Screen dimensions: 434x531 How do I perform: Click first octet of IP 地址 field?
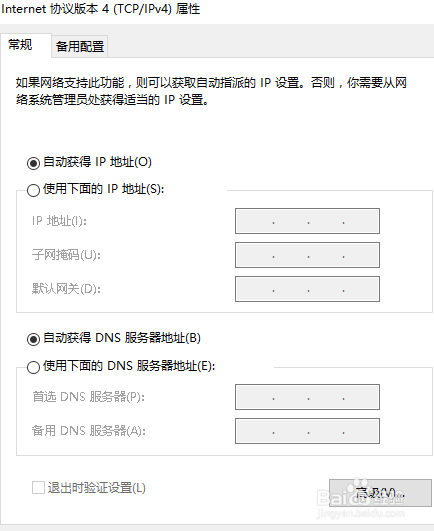(x=255, y=221)
